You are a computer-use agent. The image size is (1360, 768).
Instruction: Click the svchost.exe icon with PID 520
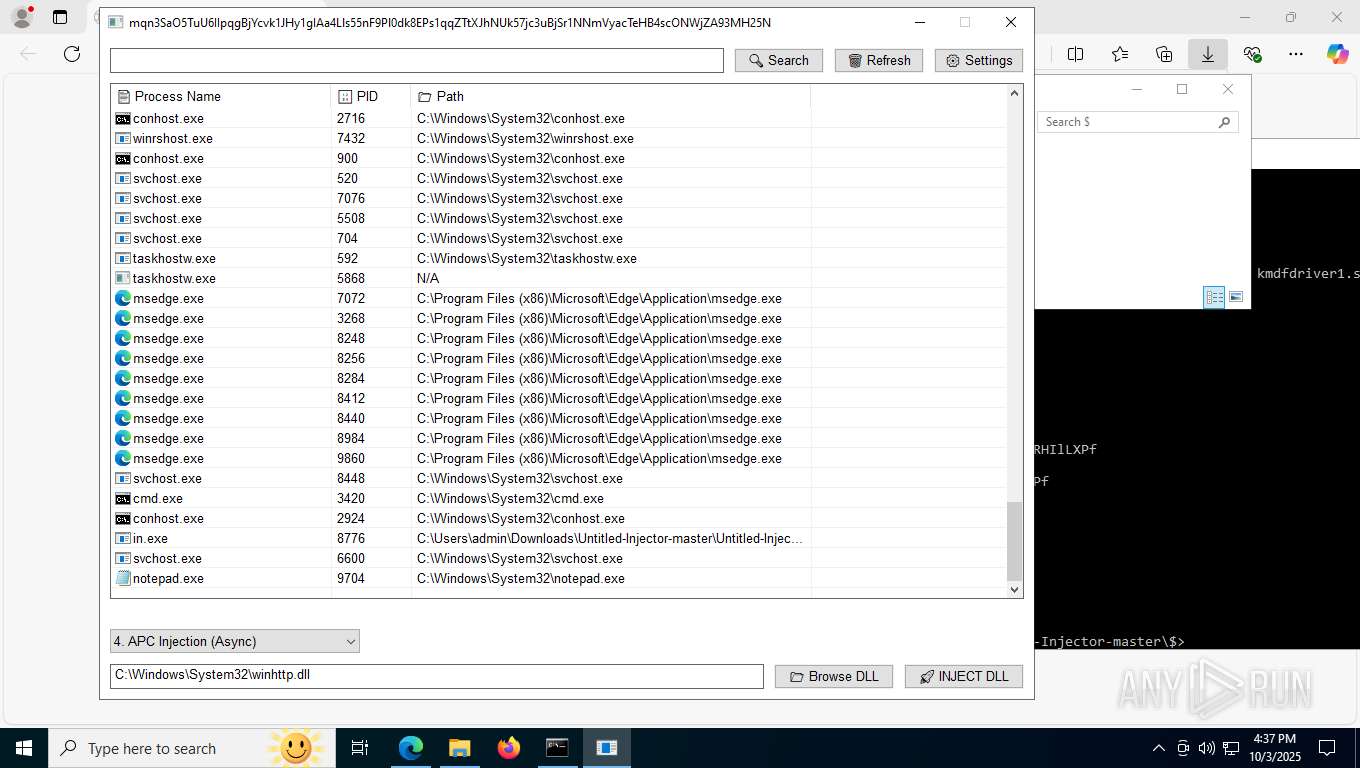(123, 178)
